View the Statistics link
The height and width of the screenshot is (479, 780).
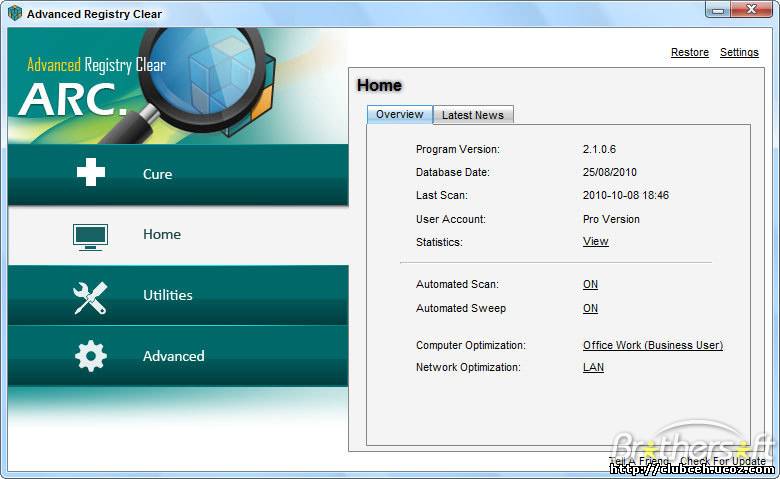595,241
